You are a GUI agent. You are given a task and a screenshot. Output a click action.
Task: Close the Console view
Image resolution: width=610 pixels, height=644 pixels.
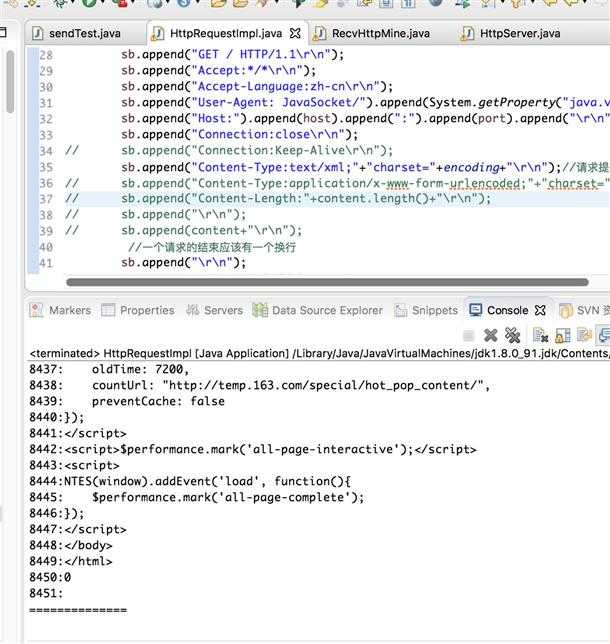[540, 310]
